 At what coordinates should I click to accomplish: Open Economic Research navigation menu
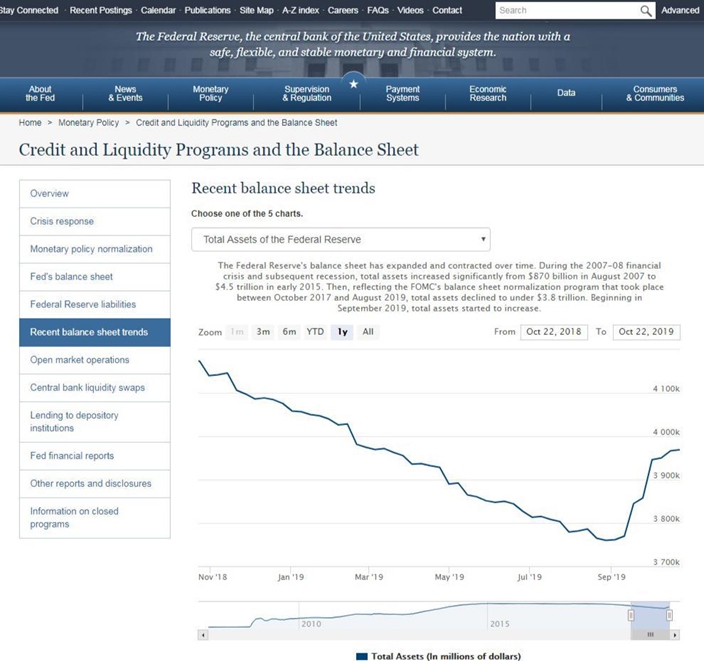pyautogui.click(x=488, y=93)
